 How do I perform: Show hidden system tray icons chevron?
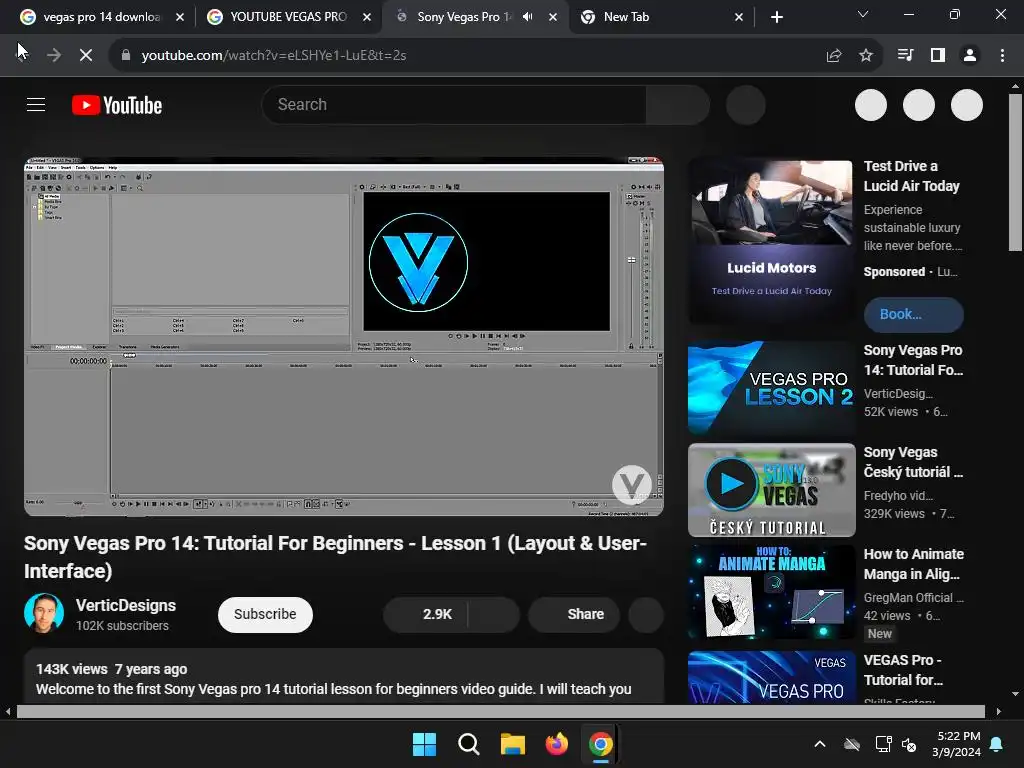(820, 744)
